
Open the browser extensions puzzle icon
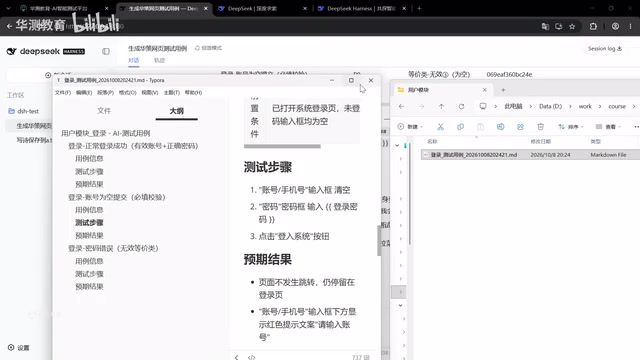click(x=593, y=26)
